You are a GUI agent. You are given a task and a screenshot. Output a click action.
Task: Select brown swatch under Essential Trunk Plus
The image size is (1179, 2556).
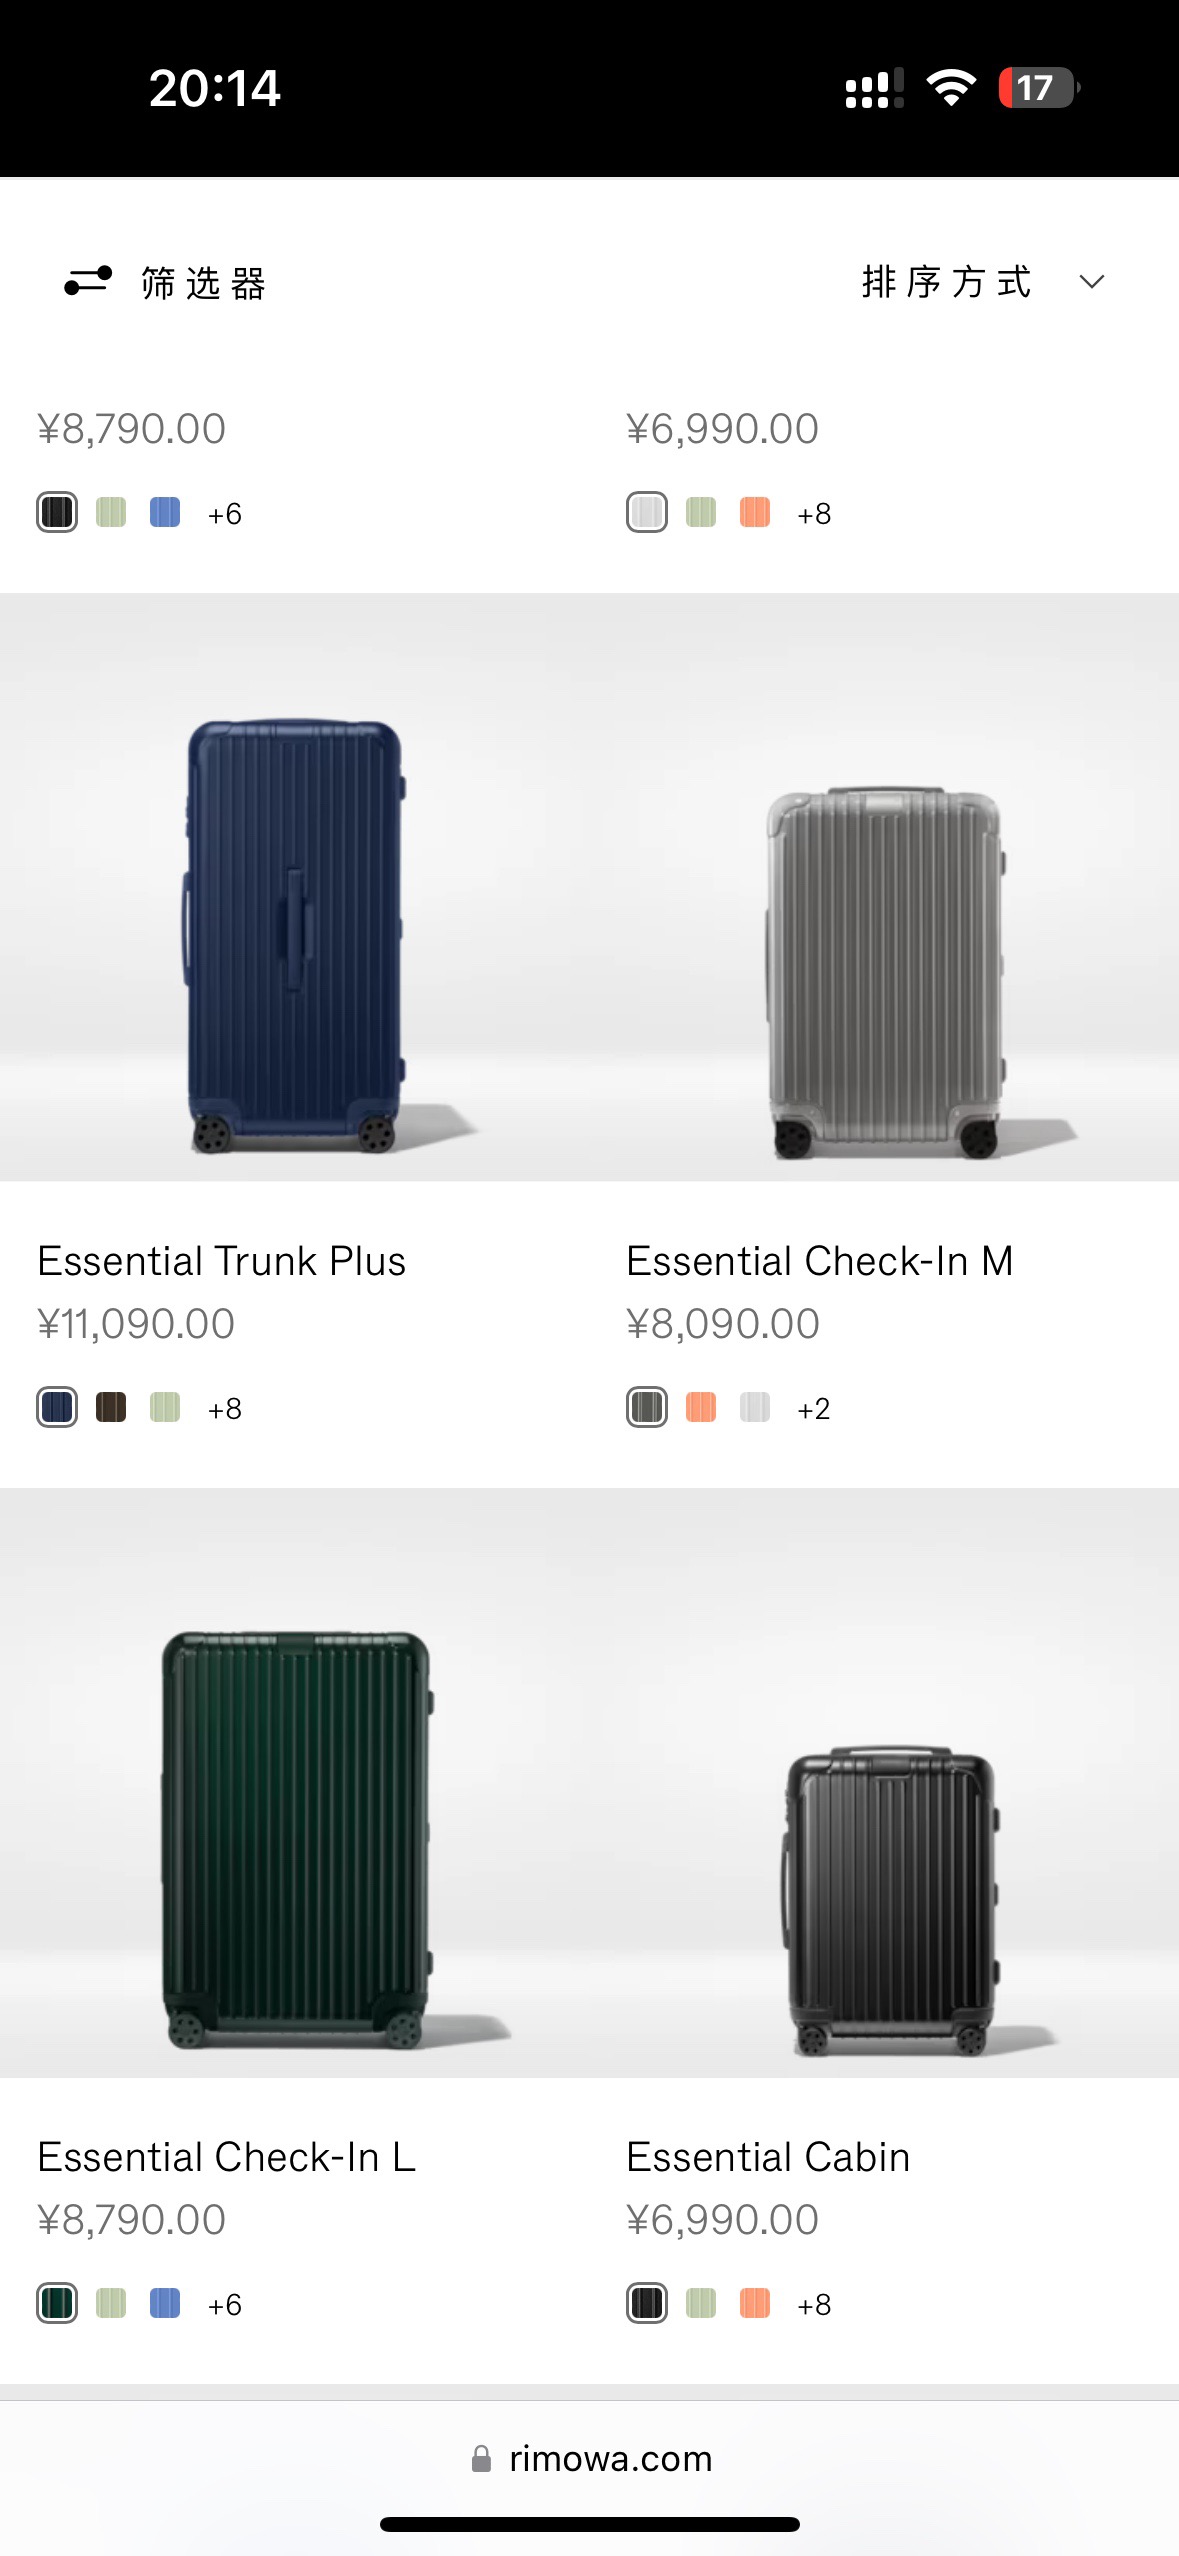point(111,1407)
